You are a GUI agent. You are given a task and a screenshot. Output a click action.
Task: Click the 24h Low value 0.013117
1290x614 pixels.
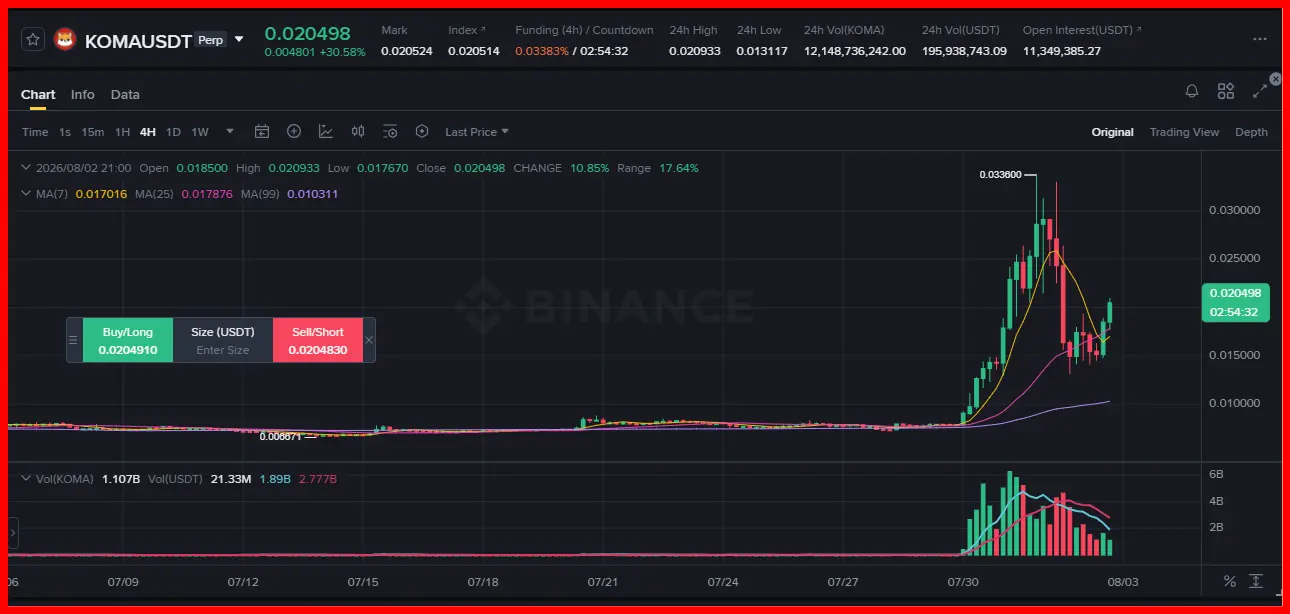(x=762, y=50)
